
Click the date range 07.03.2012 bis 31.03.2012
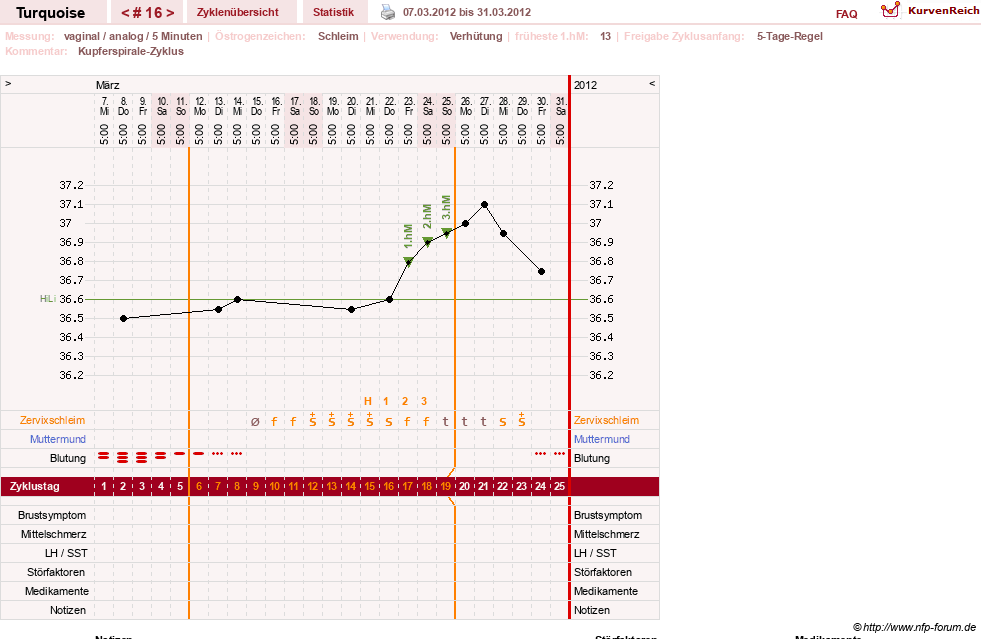click(467, 13)
